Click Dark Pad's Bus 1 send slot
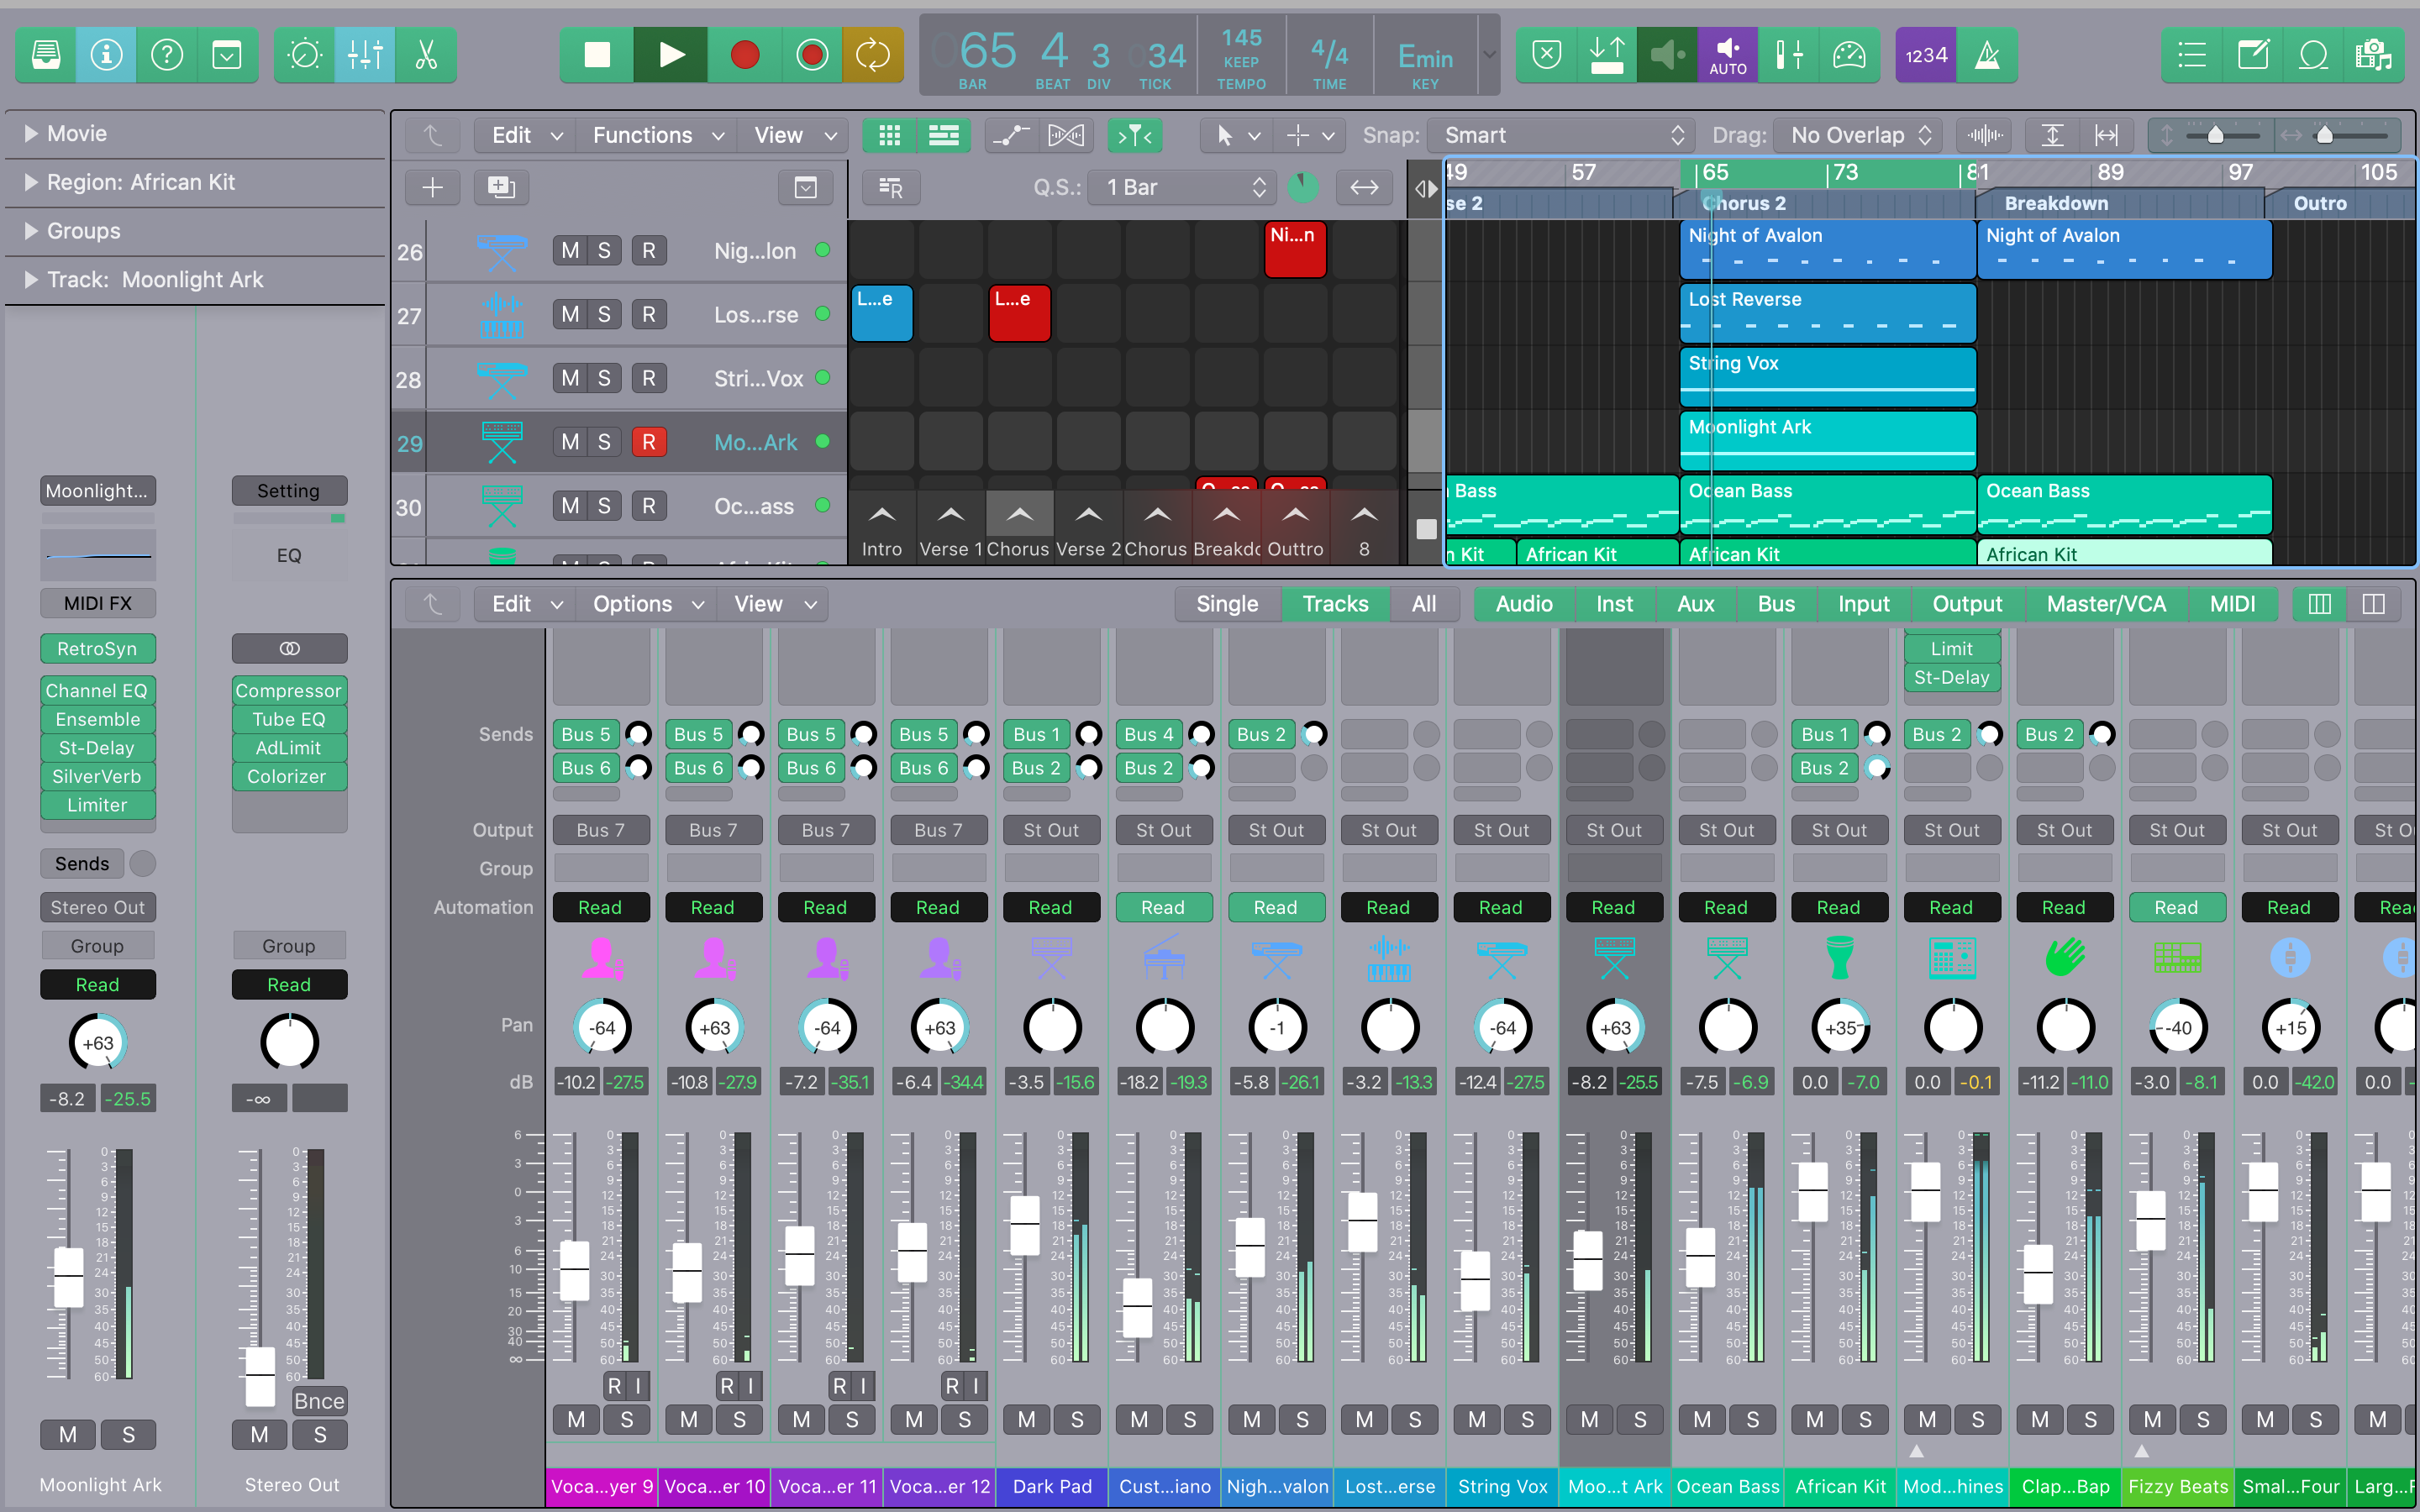The height and width of the screenshot is (1512, 2420). click(x=1035, y=735)
